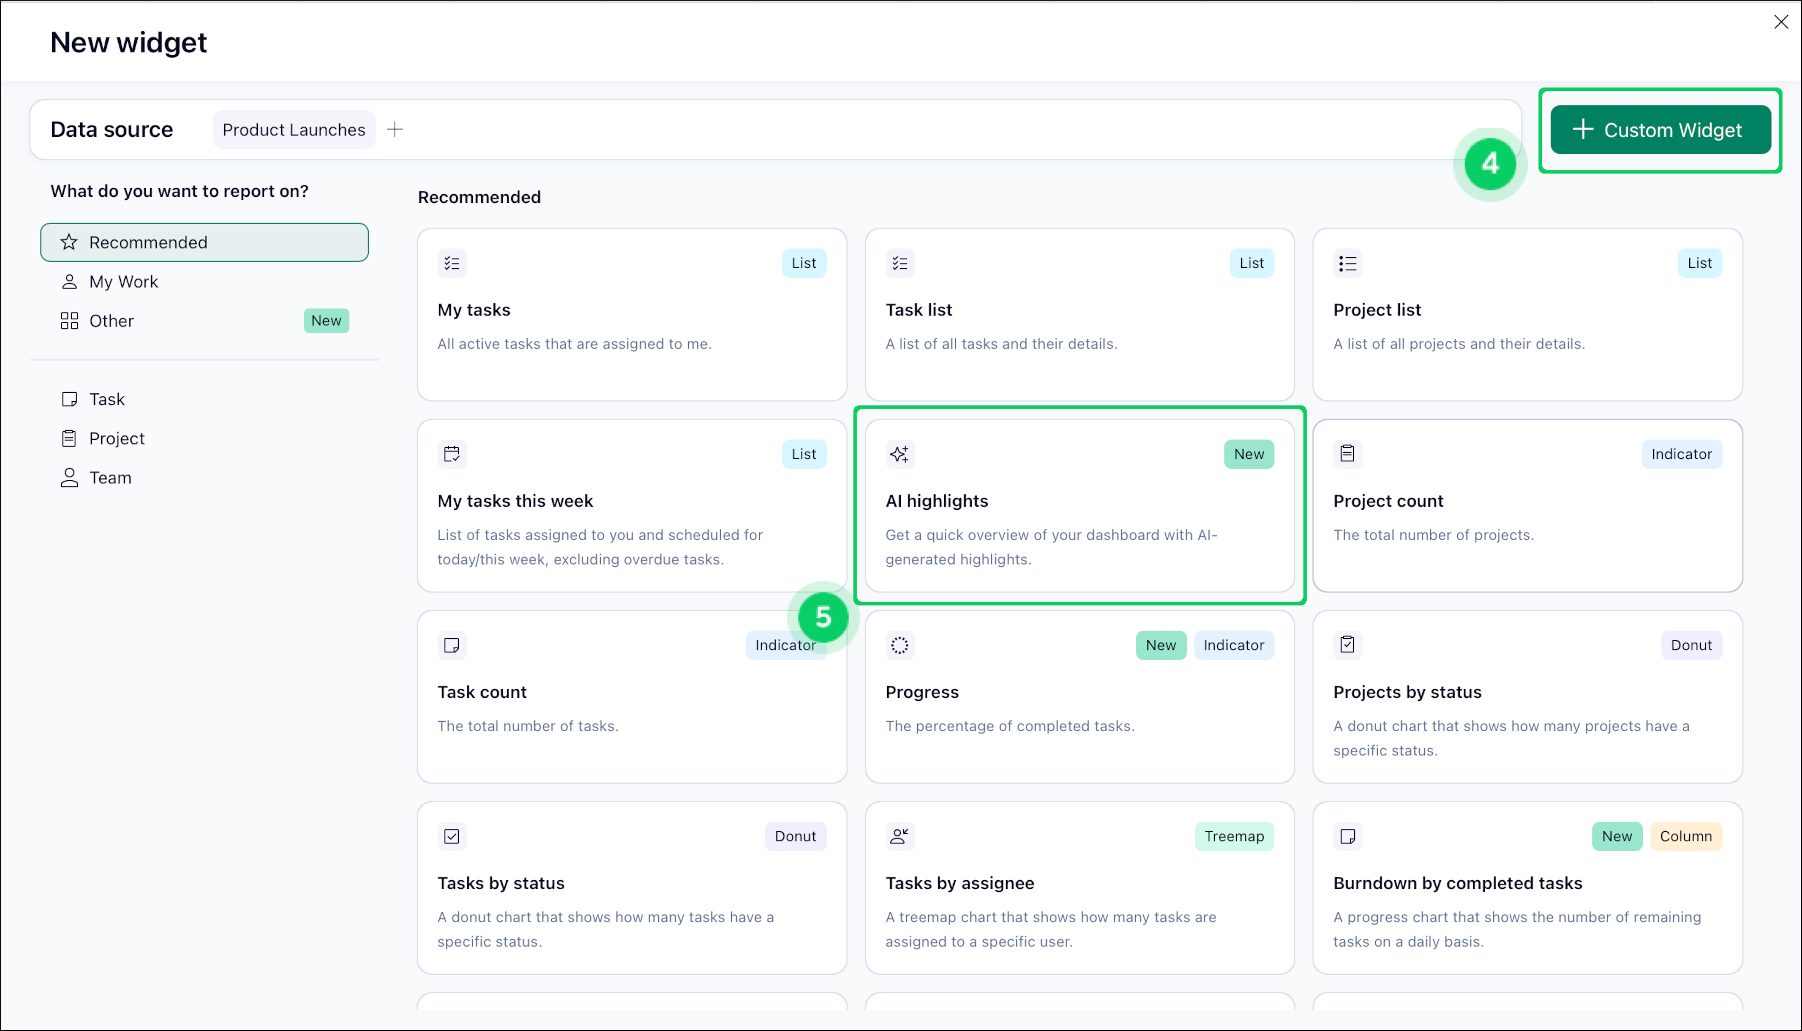Click the Tasks by status checkbox icon
The image size is (1802, 1031).
[452, 836]
